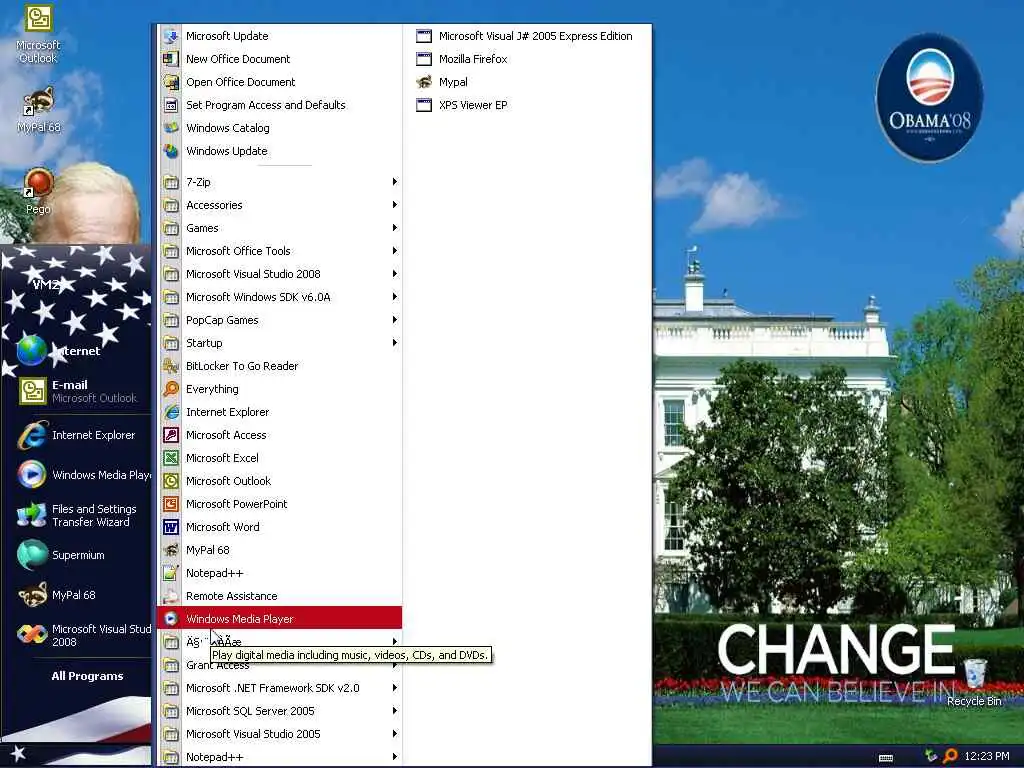Select Open Office Document
Image resolution: width=1024 pixels, height=768 pixels.
(280, 82)
